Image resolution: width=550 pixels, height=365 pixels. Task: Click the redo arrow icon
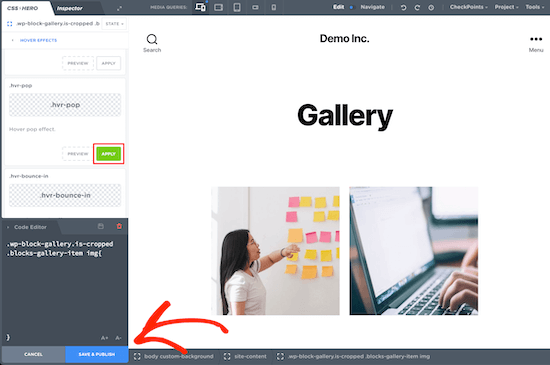coord(417,7)
